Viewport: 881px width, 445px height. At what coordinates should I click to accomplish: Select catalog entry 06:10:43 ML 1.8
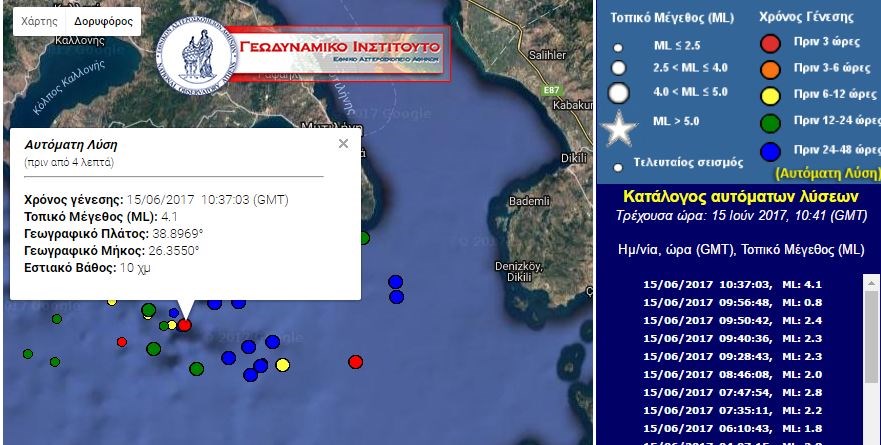click(x=733, y=429)
